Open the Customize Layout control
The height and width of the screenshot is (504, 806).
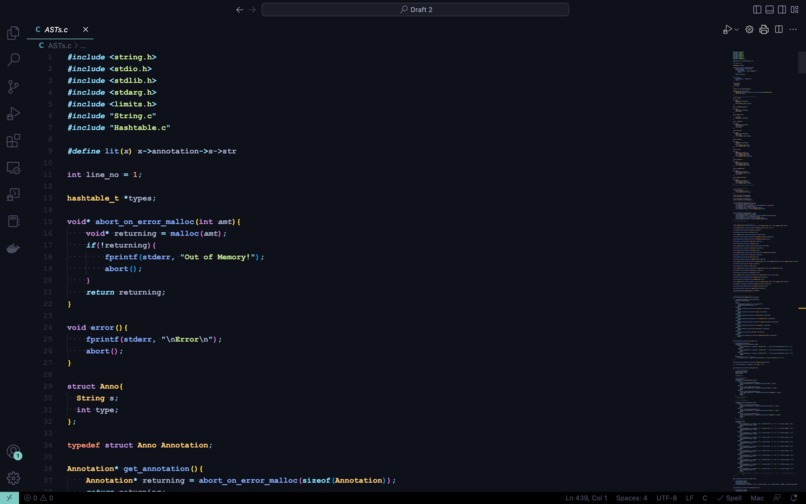[x=795, y=10]
